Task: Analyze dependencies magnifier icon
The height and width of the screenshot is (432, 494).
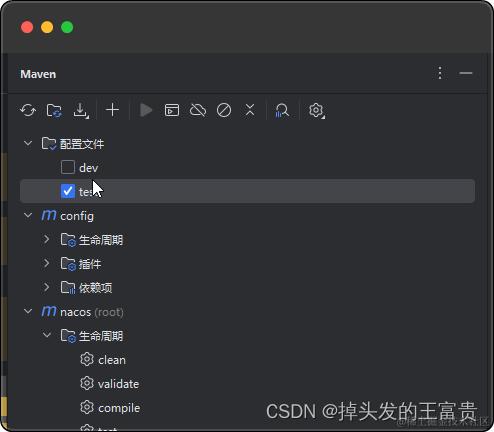Action: [x=282, y=110]
